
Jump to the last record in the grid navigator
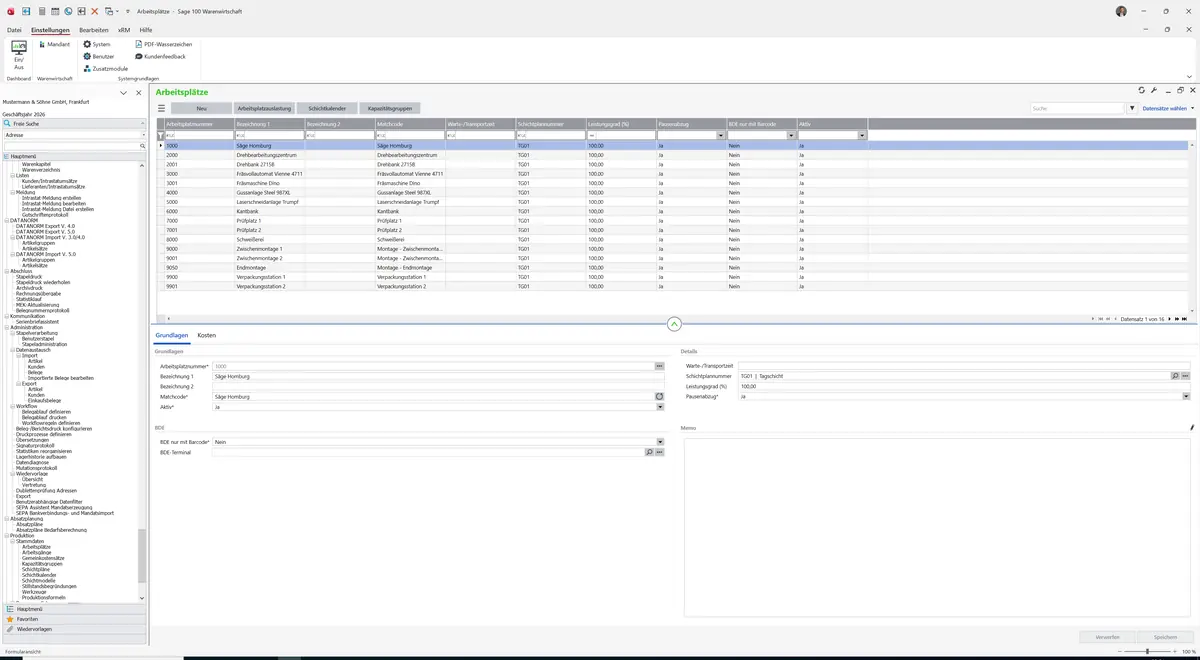coord(1185,319)
